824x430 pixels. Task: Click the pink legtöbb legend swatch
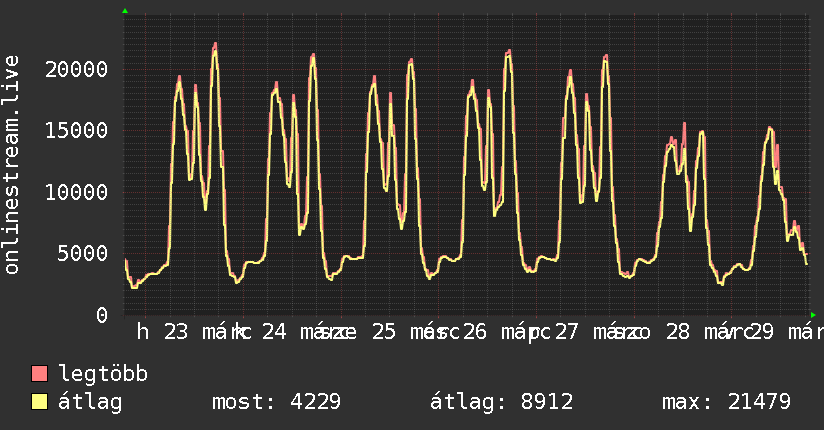point(39,373)
